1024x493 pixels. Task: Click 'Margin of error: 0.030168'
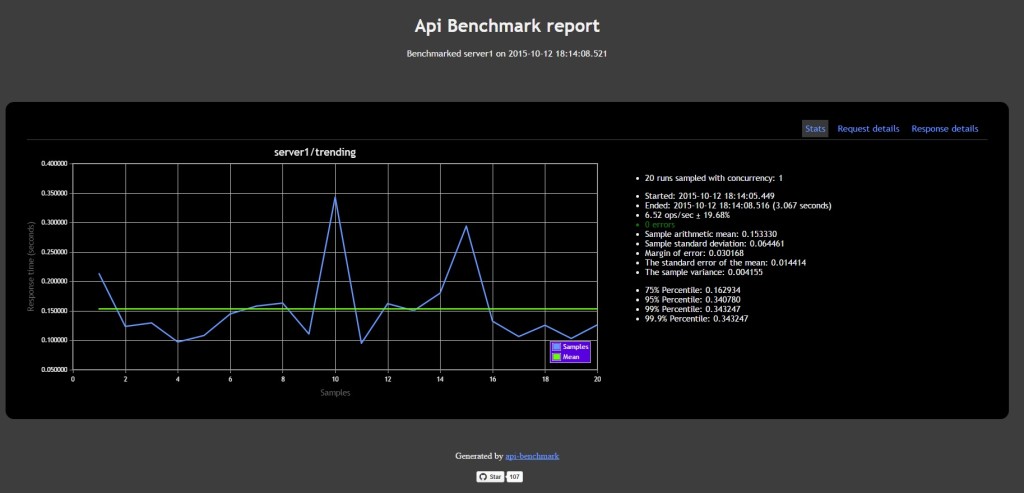click(694, 253)
